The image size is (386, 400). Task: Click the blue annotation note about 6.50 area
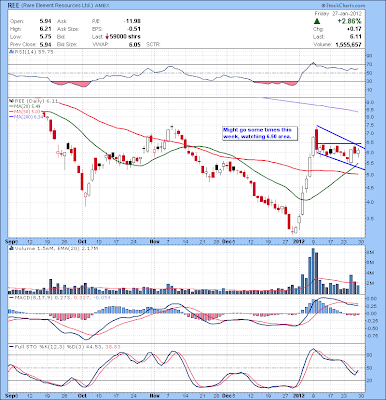click(259, 133)
